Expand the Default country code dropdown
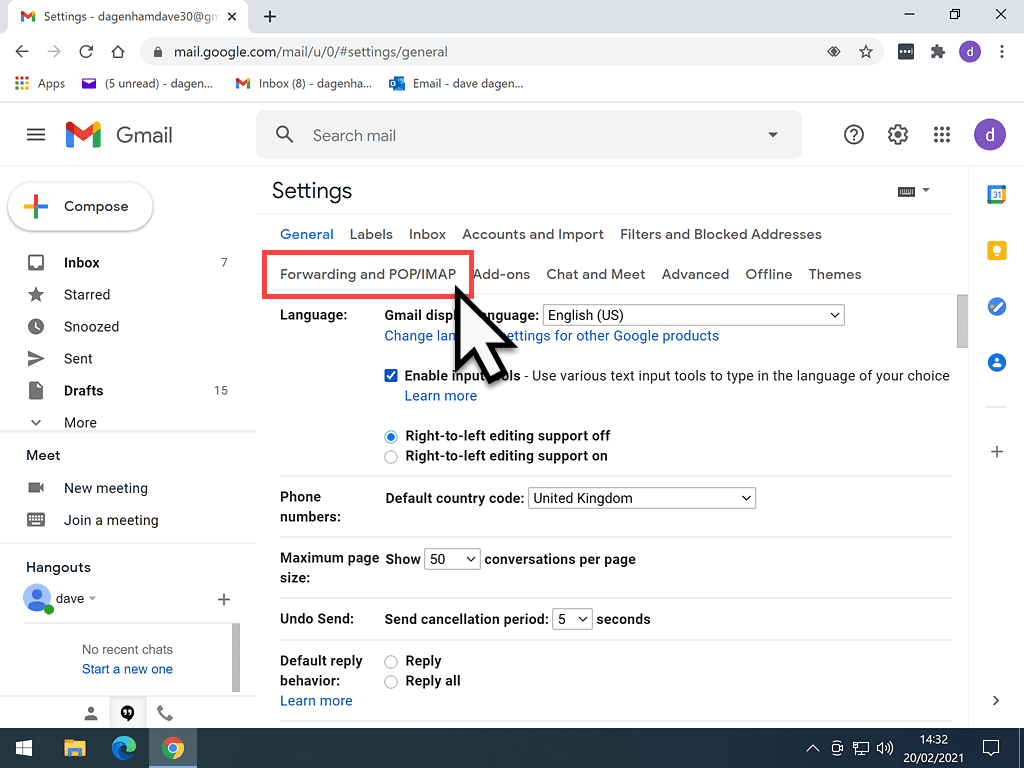 (x=641, y=497)
